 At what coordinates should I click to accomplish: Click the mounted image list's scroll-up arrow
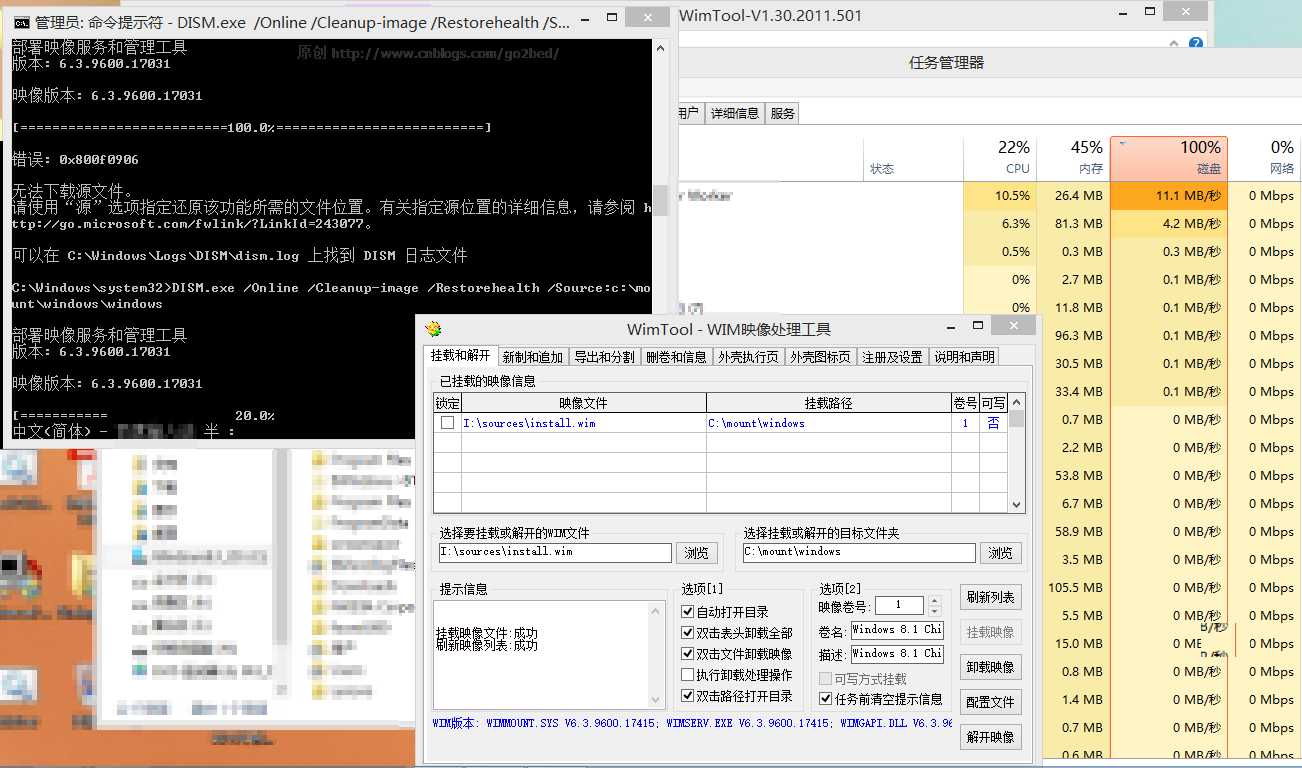pos(1017,400)
